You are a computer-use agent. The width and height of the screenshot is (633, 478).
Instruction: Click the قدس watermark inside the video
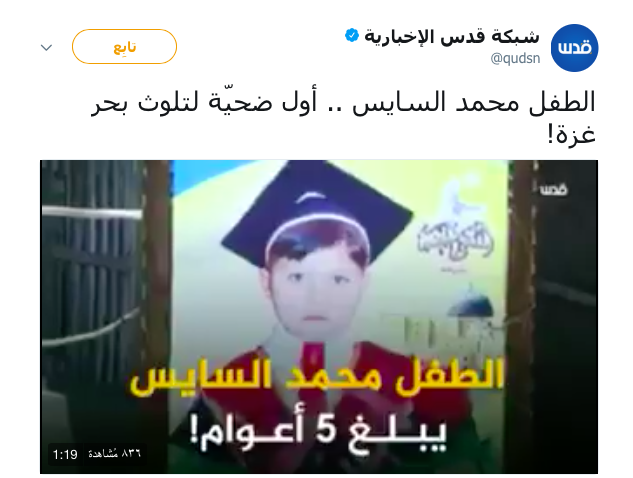point(554,189)
